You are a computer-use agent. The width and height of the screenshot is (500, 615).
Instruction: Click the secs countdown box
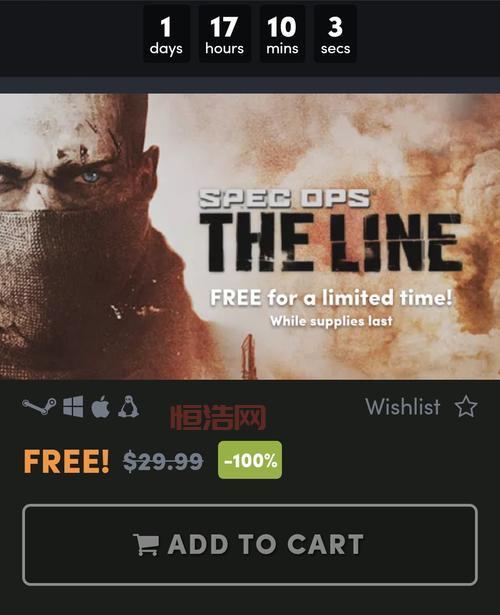[x=335, y=34]
